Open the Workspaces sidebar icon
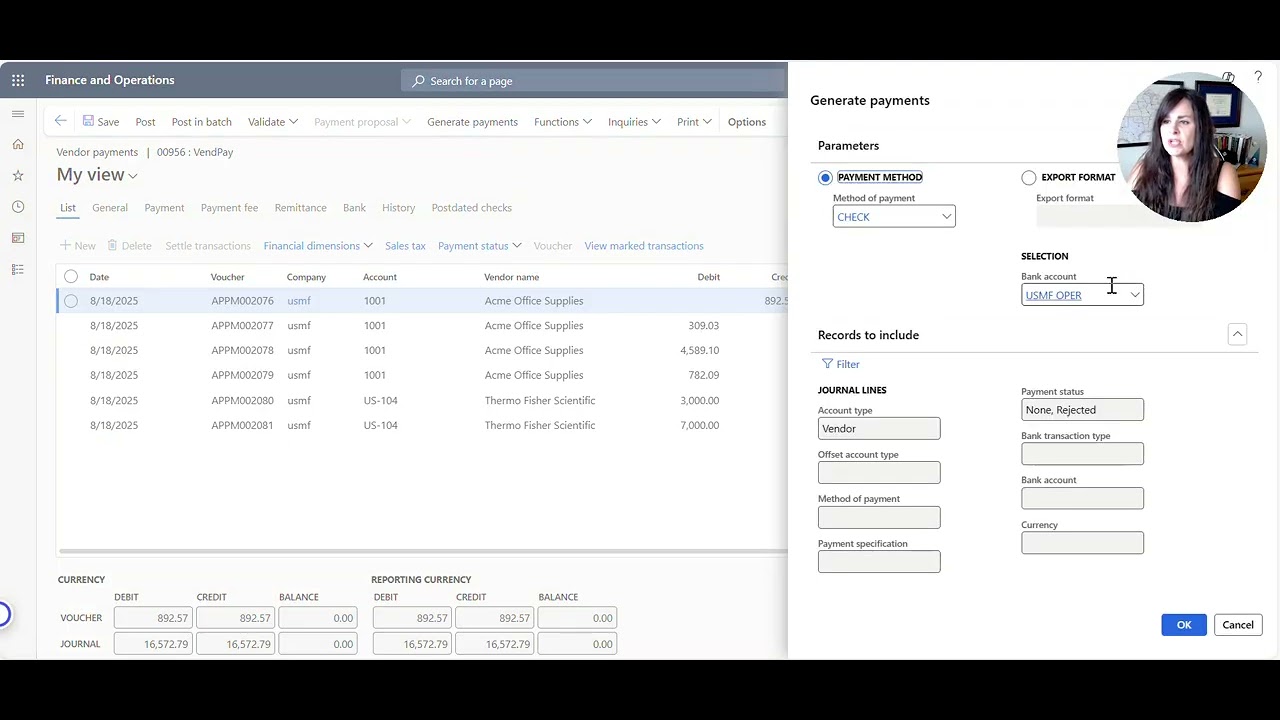The height and width of the screenshot is (720, 1280). (18, 238)
